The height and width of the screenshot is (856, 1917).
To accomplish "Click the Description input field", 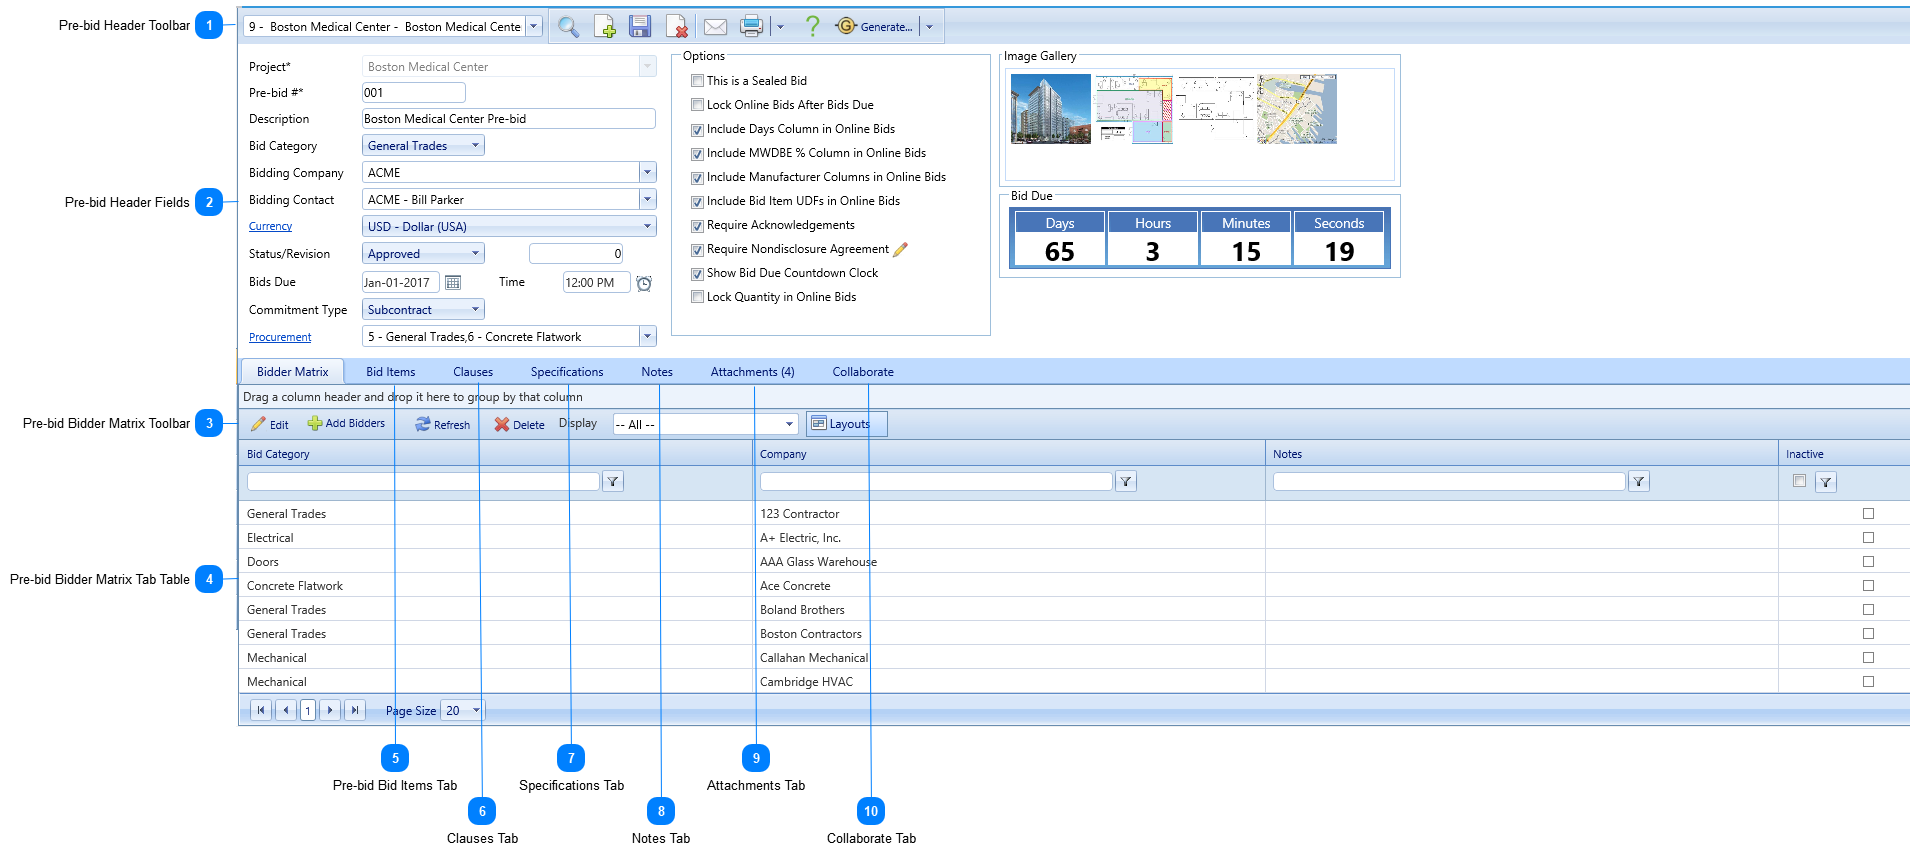I will 509,119.
